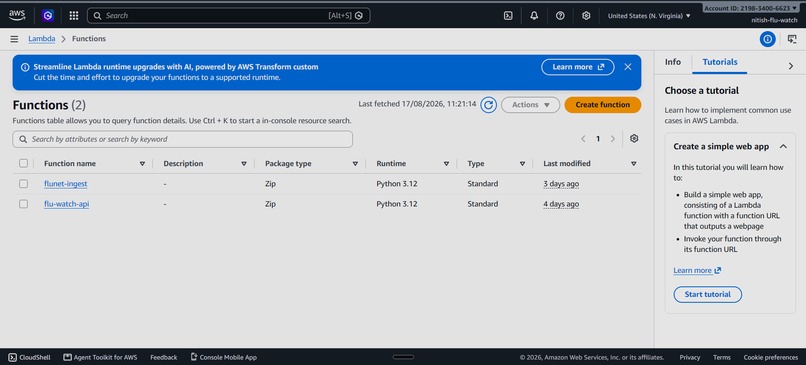Open Agent Toolkit for AWS in footer
Screen dimensions: 806x365
click(100, 357)
